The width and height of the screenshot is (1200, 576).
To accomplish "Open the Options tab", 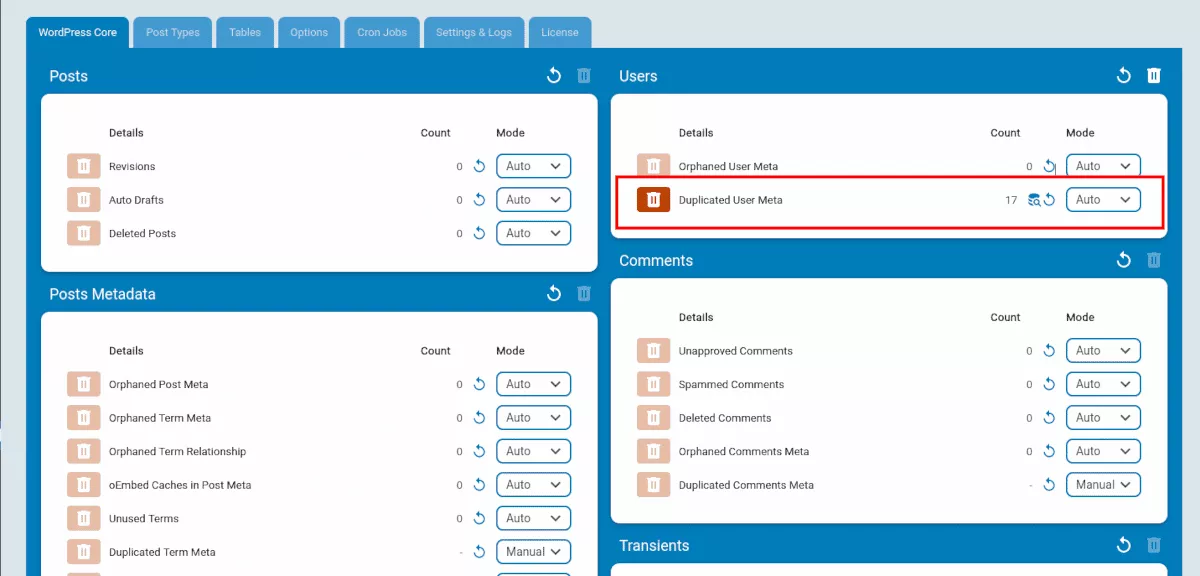I will [x=309, y=32].
